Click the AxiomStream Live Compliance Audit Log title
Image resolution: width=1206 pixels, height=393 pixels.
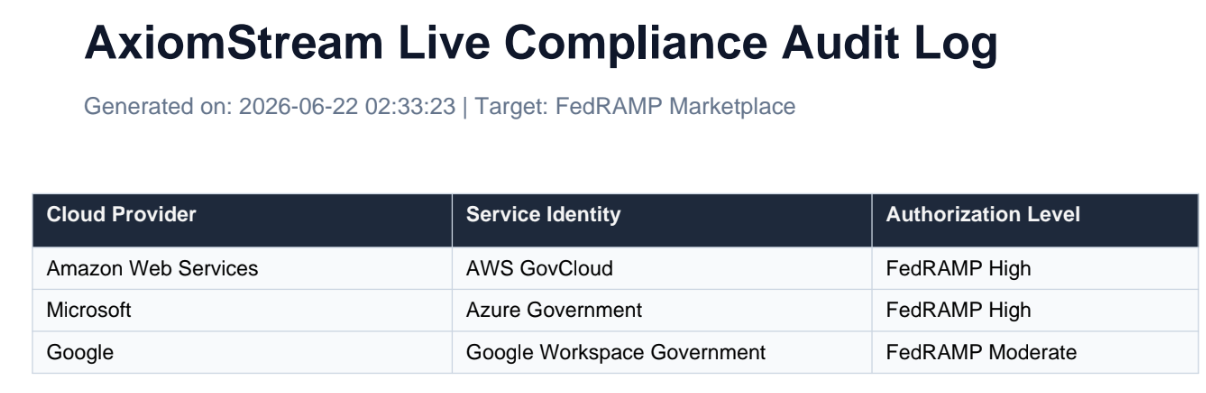point(541,46)
